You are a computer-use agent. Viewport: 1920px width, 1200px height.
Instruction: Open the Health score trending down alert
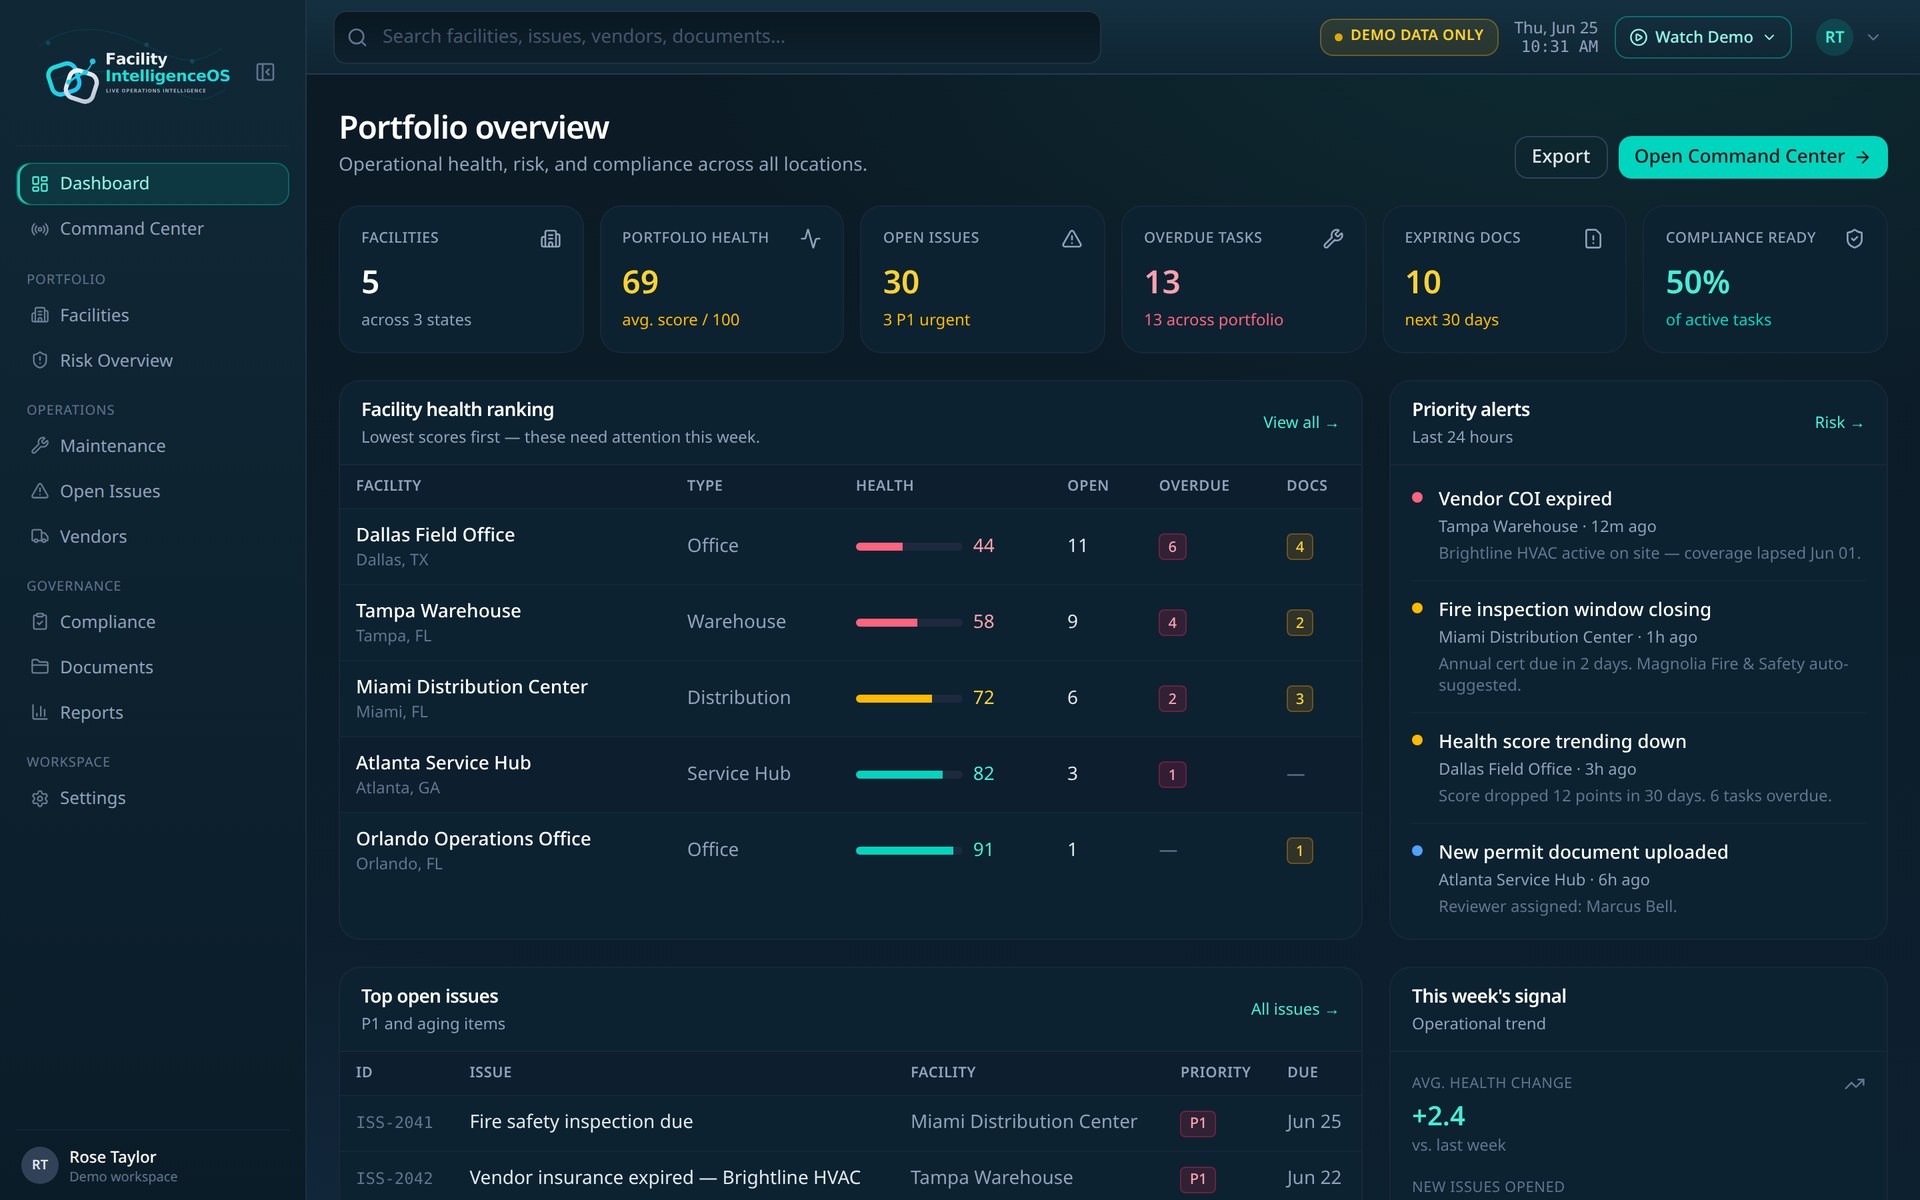point(1638,768)
